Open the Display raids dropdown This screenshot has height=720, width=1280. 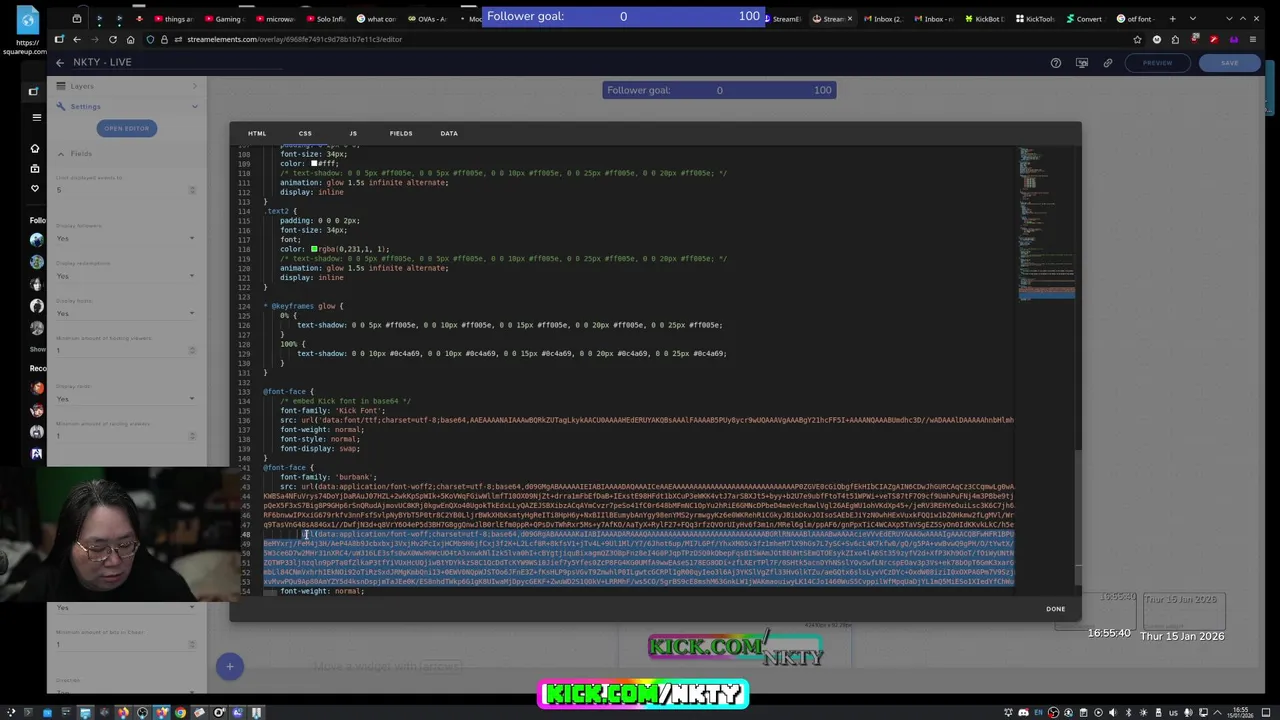pyautogui.click(x=125, y=398)
